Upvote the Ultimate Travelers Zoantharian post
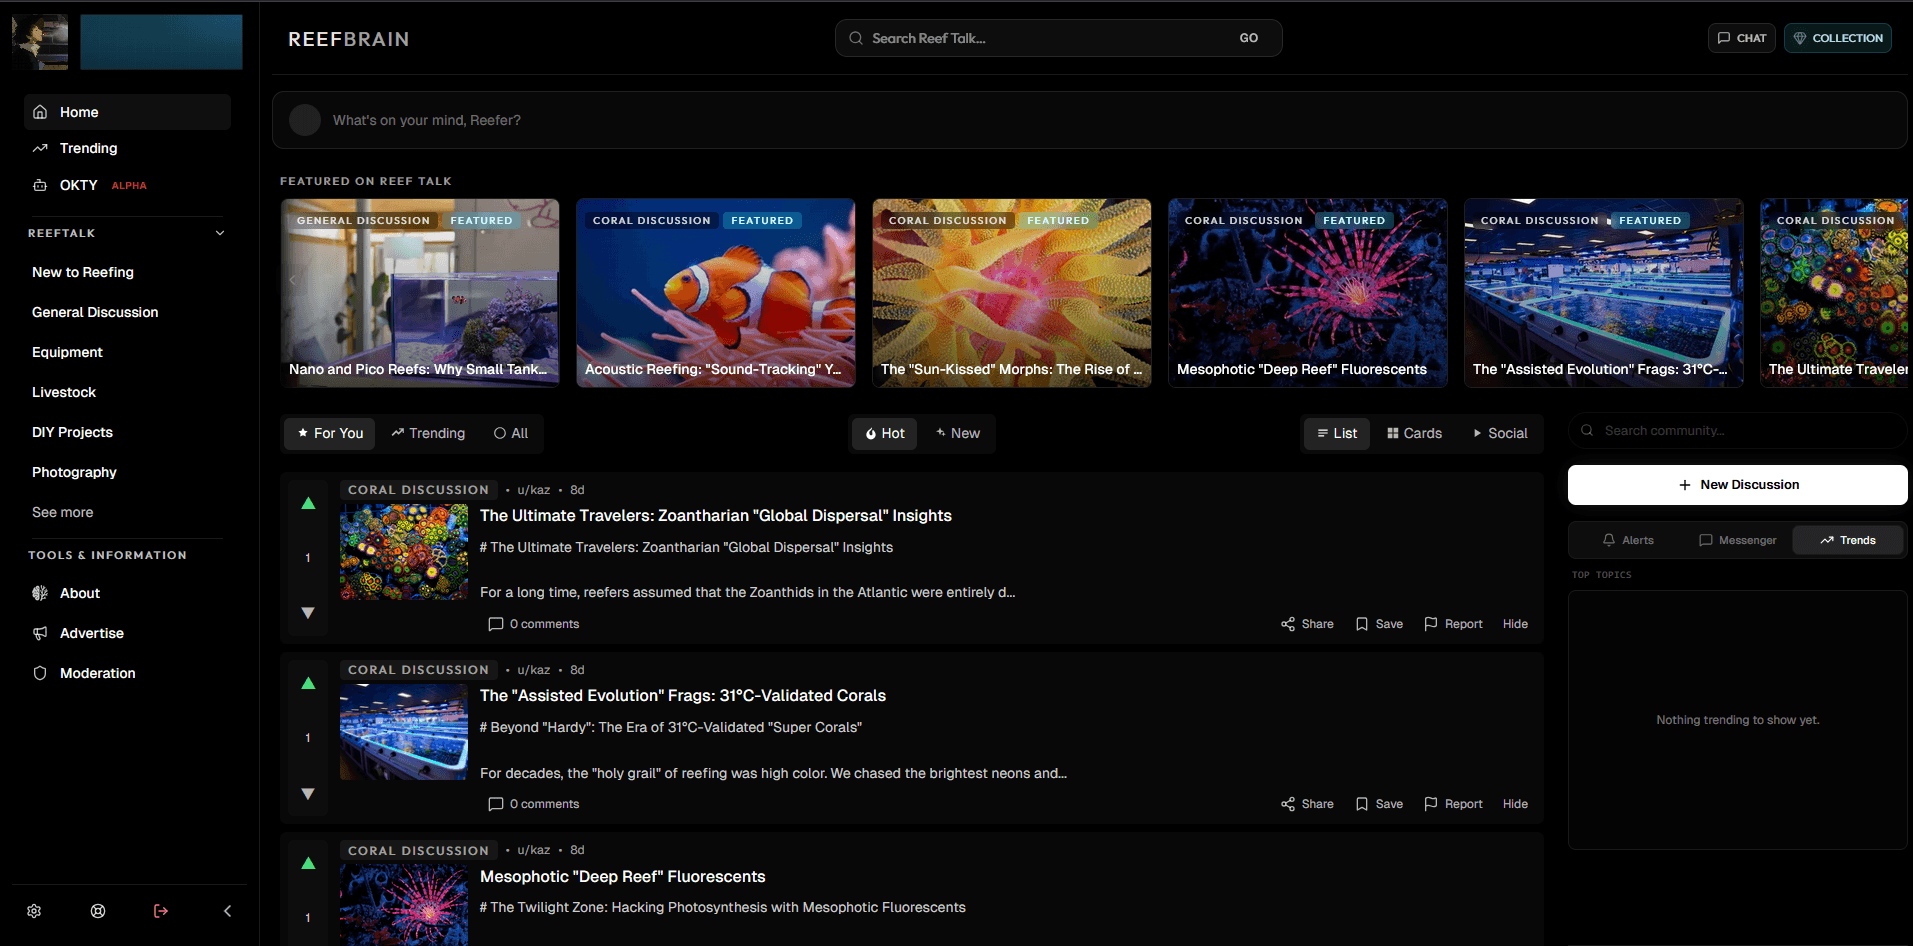Viewport: 1913px width, 946px height. point(308,503)
